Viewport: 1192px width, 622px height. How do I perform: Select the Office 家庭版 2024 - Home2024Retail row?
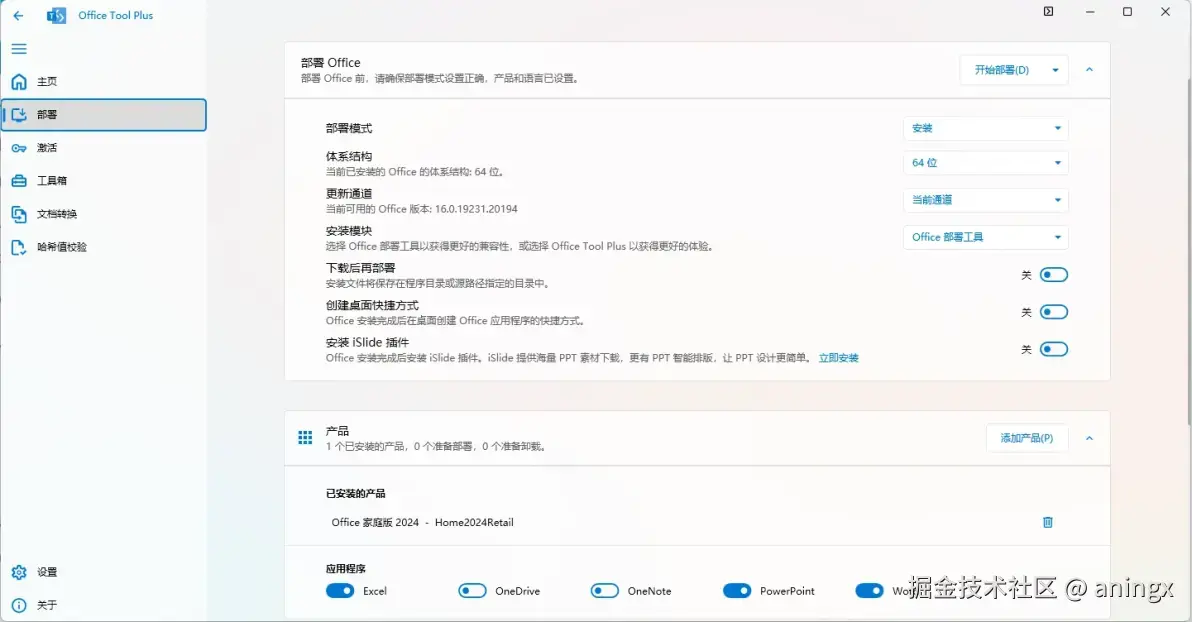pyautogui.click(x=697, y=522)
